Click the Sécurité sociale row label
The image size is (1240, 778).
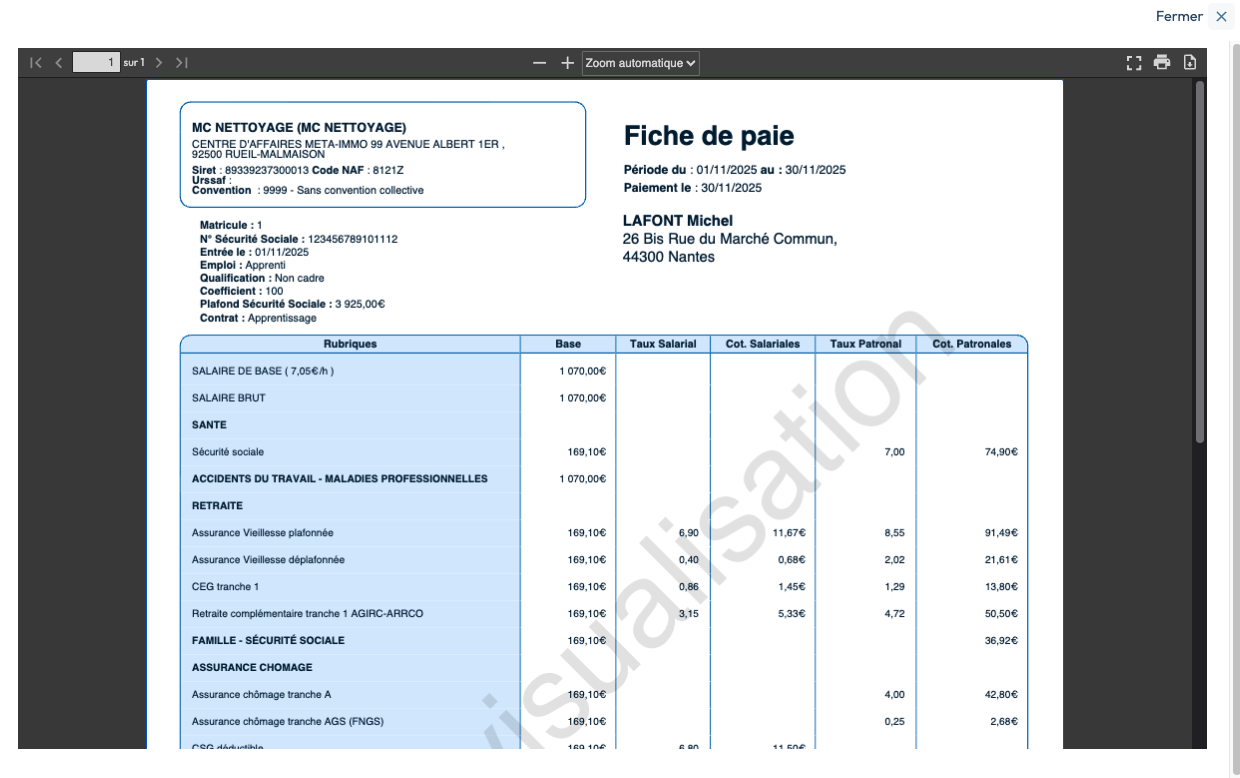tap(228, 452)
